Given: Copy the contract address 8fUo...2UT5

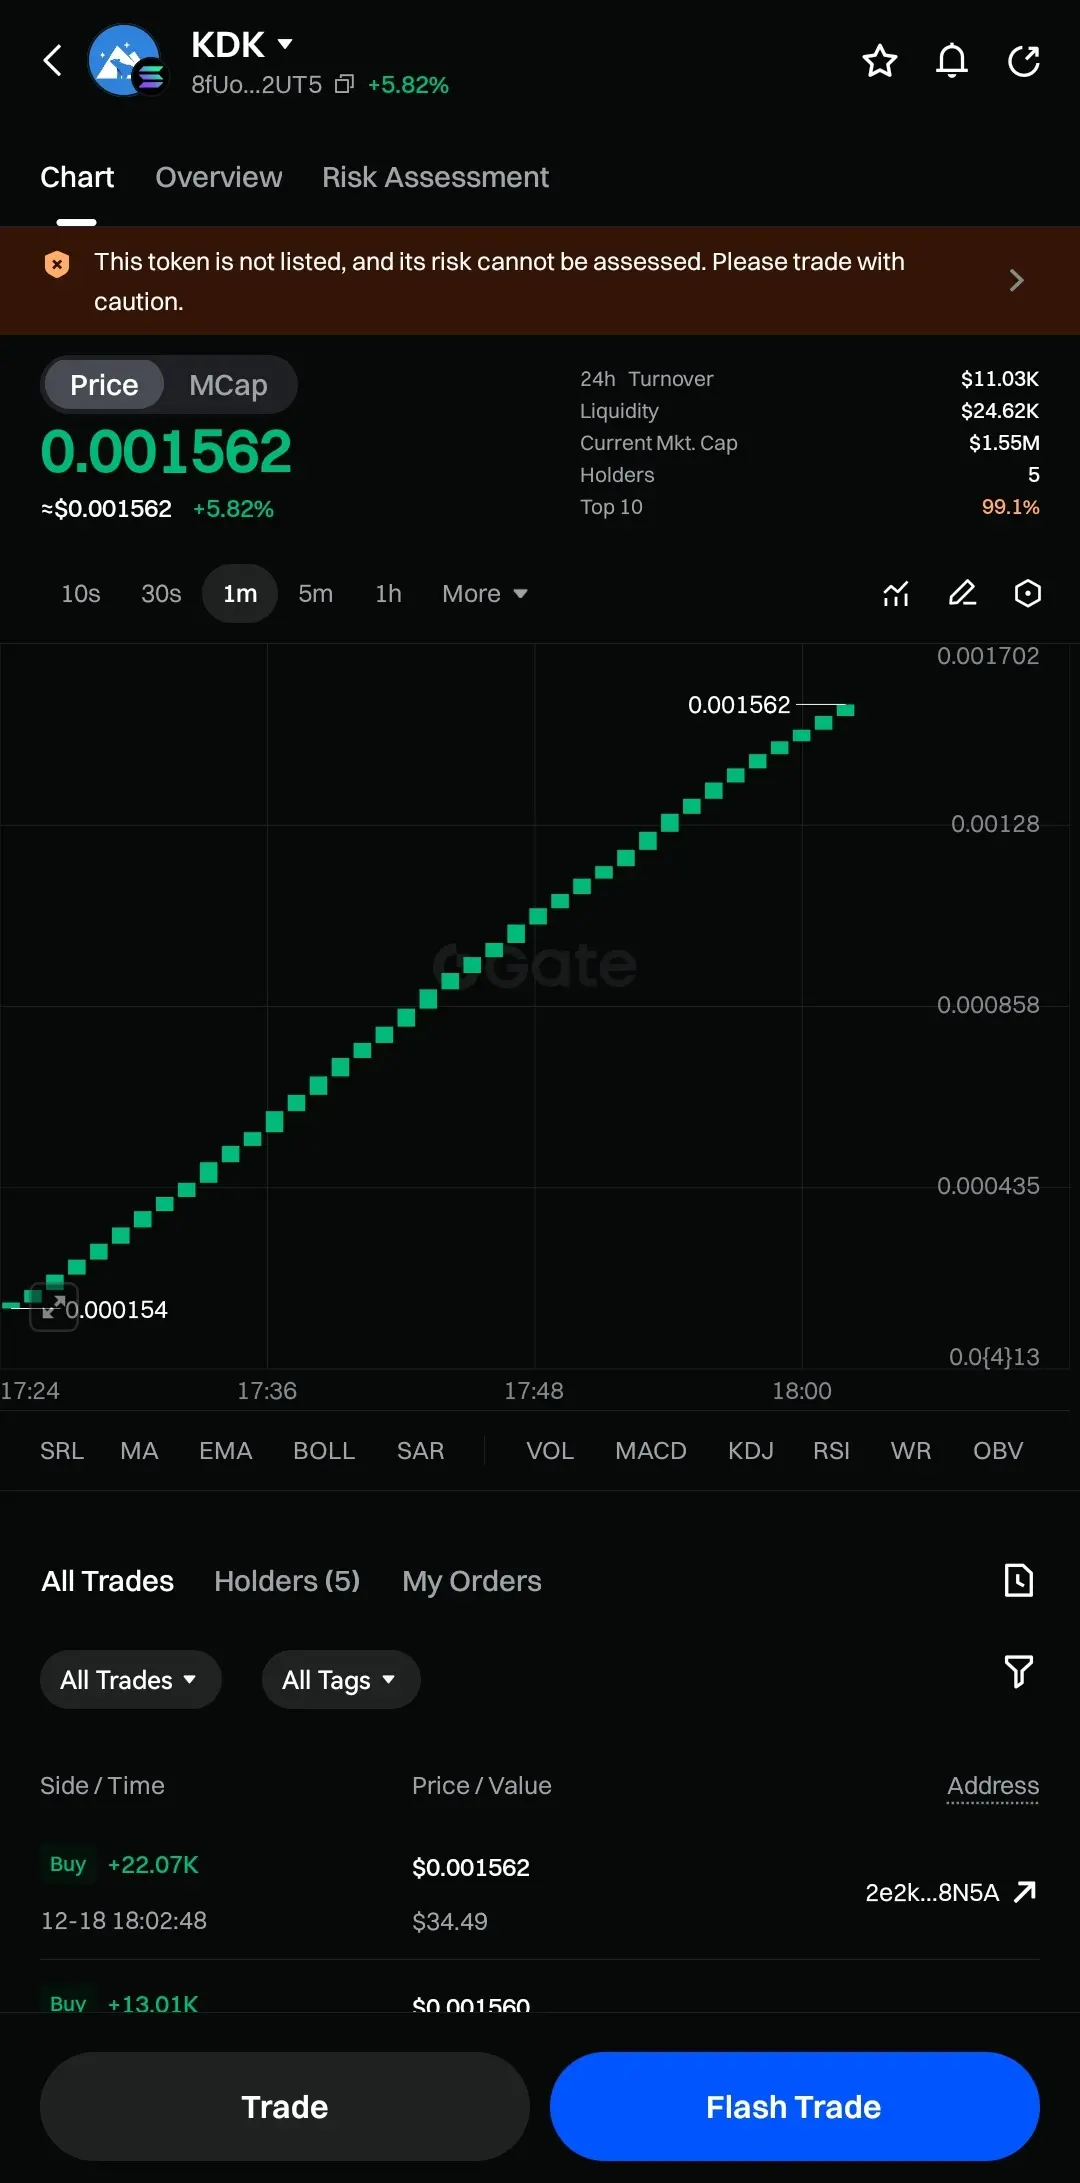Looking at the screenshot, I should [x=344, y=85].
